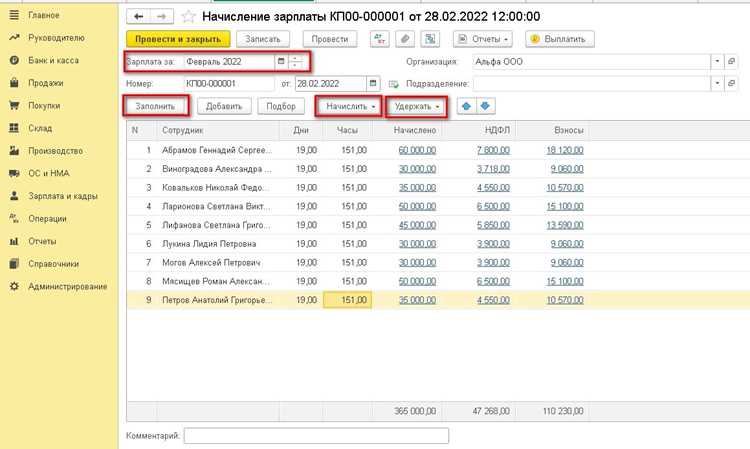
Task: Click the Номер field КП00-000001
Action: (x=229, y=84)
